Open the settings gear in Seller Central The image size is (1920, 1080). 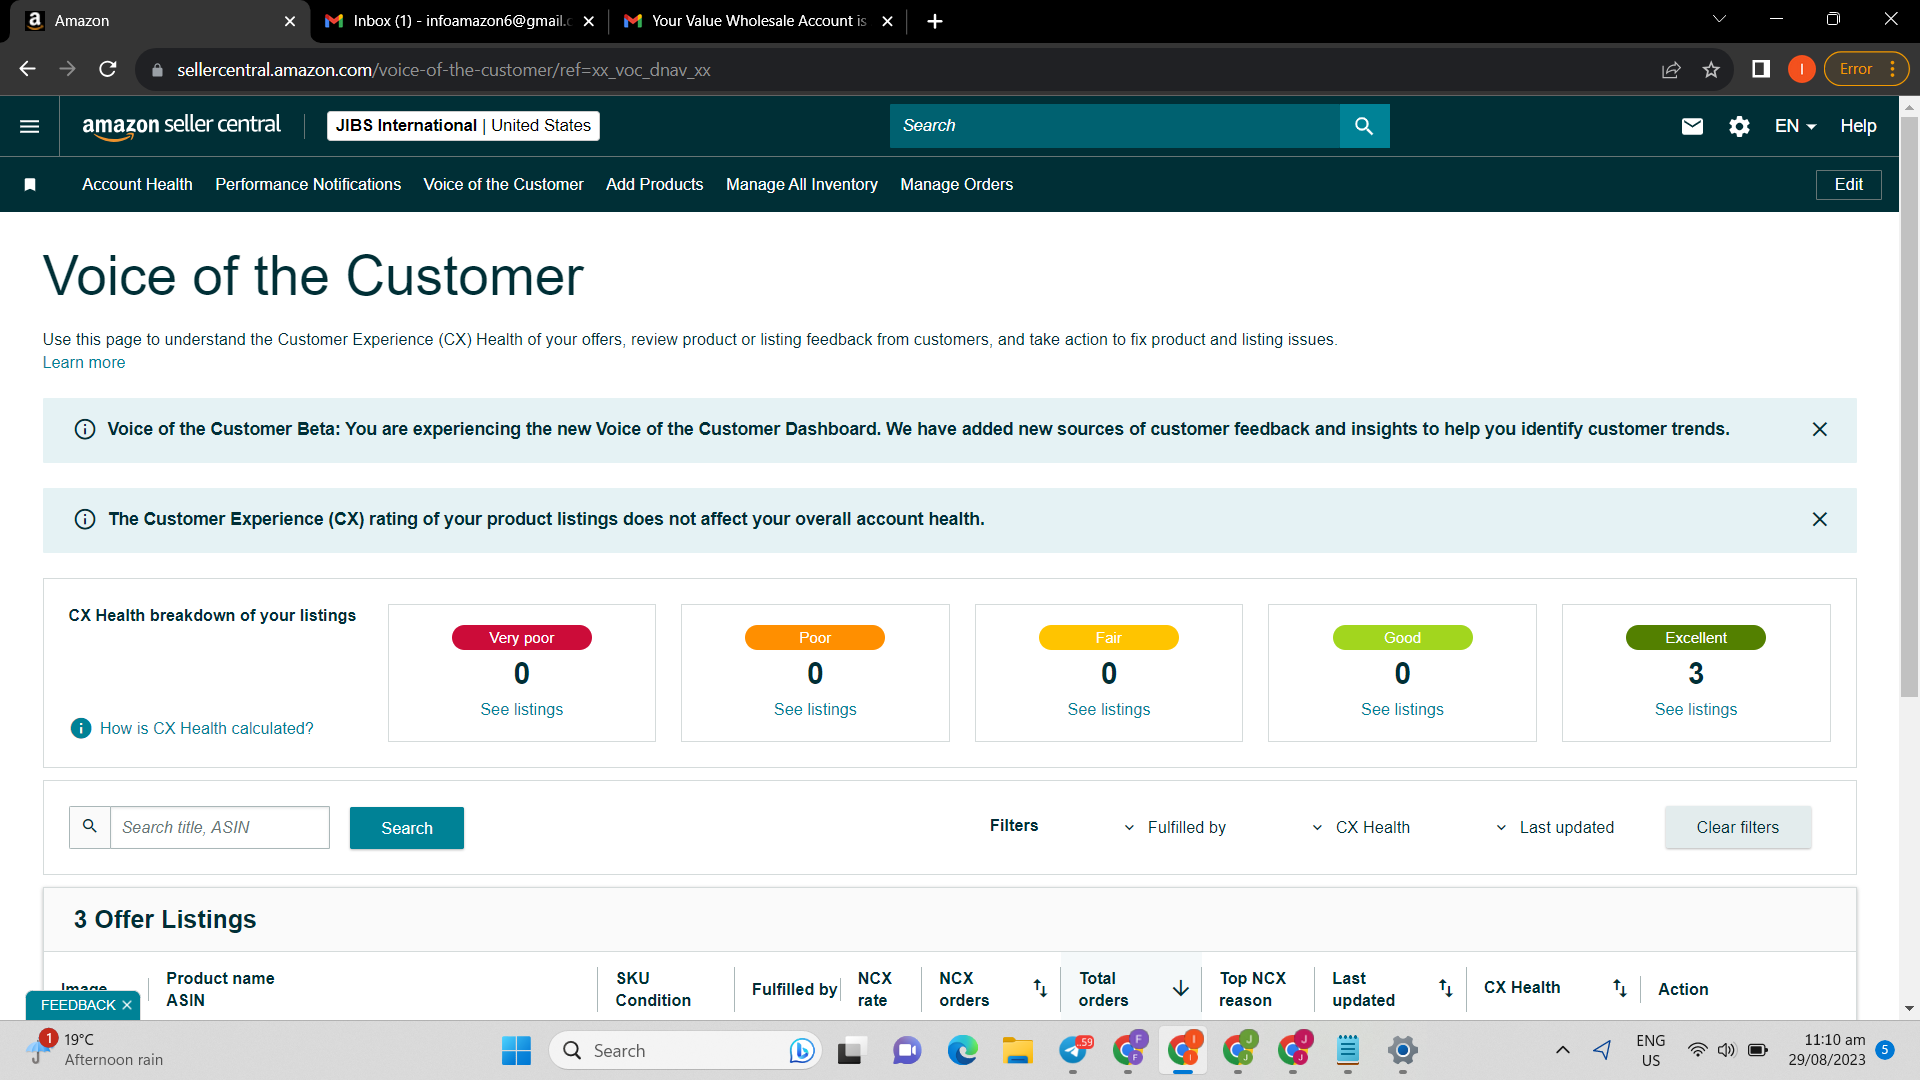(1739, 126)
